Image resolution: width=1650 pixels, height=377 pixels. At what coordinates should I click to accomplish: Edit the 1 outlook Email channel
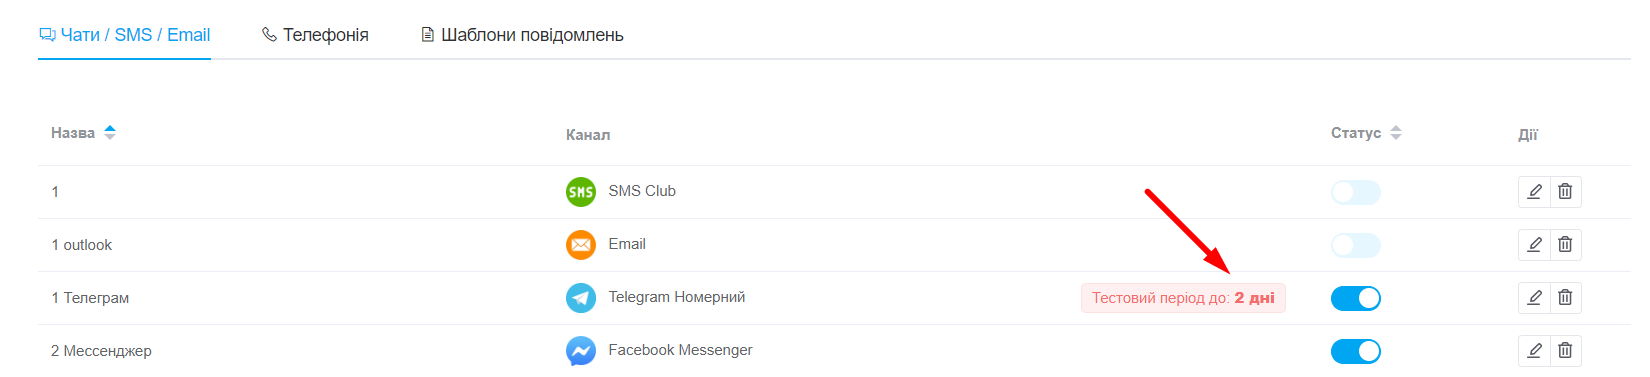(1534, 244)
